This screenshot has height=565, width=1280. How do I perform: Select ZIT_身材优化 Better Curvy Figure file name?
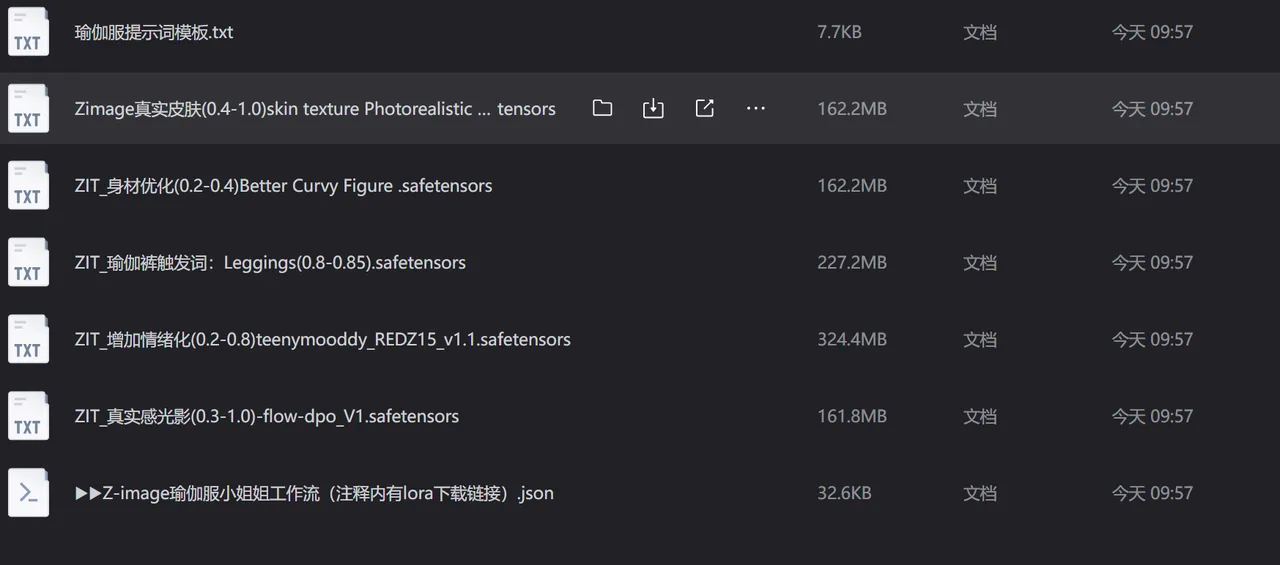pyautogui.click(x=283, y=186)
